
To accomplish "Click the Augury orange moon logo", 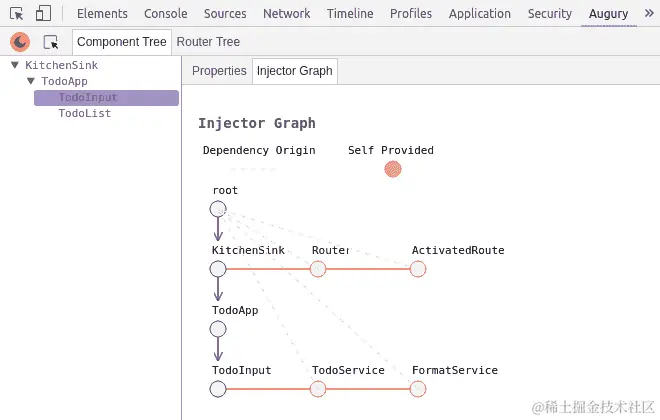I will (x=20, y=42).
